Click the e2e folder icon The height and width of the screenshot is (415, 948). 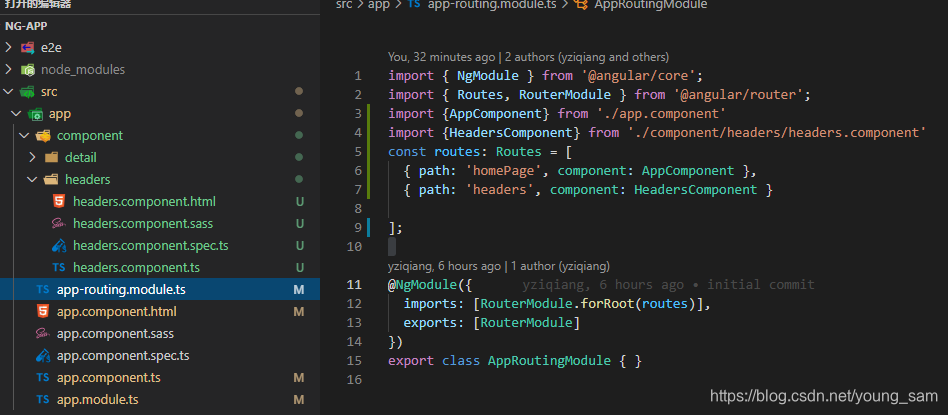[x=27, y=47]
